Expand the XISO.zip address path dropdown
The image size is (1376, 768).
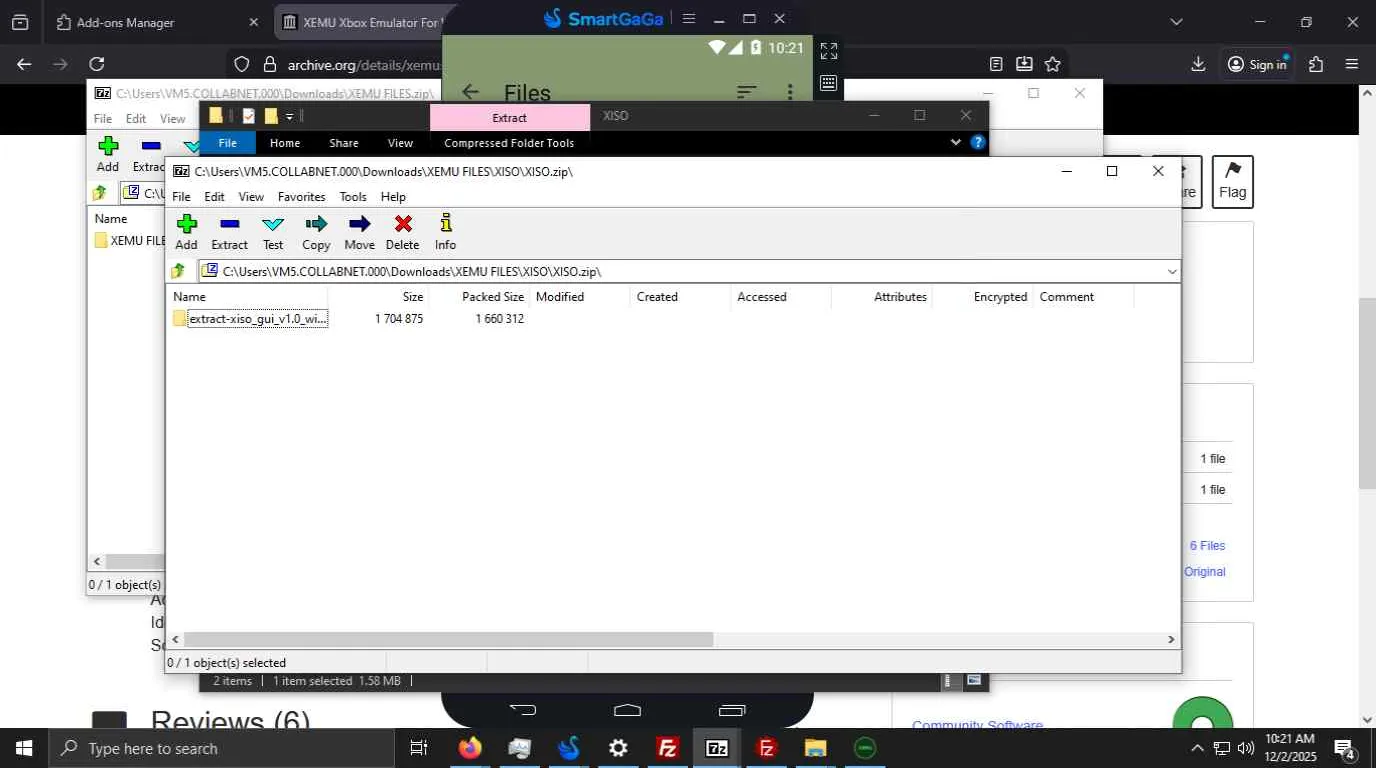1172,271
